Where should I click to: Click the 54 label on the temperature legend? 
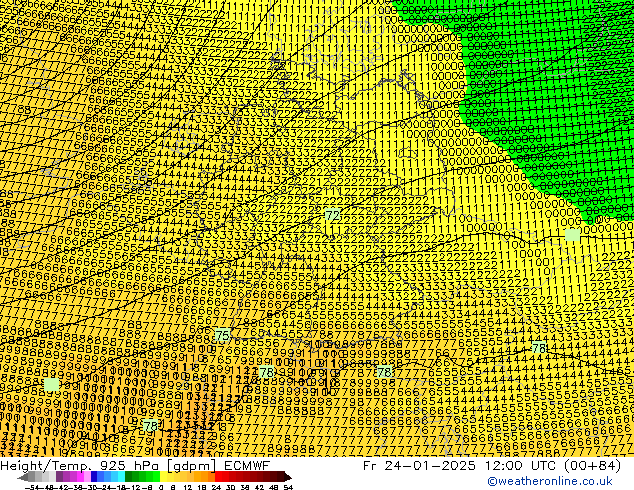coord(288,487)
